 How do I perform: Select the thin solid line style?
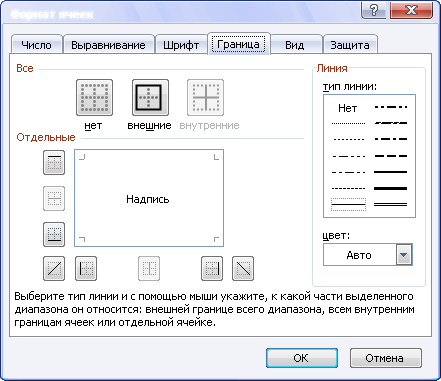(348, 204)
